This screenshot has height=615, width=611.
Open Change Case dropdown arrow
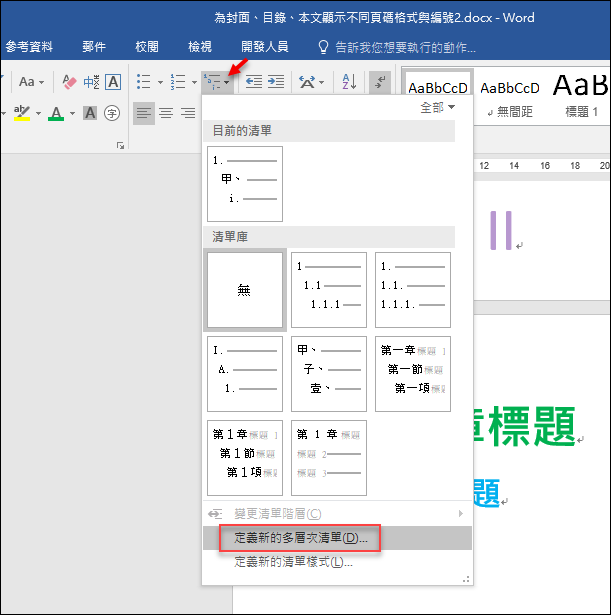(41, 82)
